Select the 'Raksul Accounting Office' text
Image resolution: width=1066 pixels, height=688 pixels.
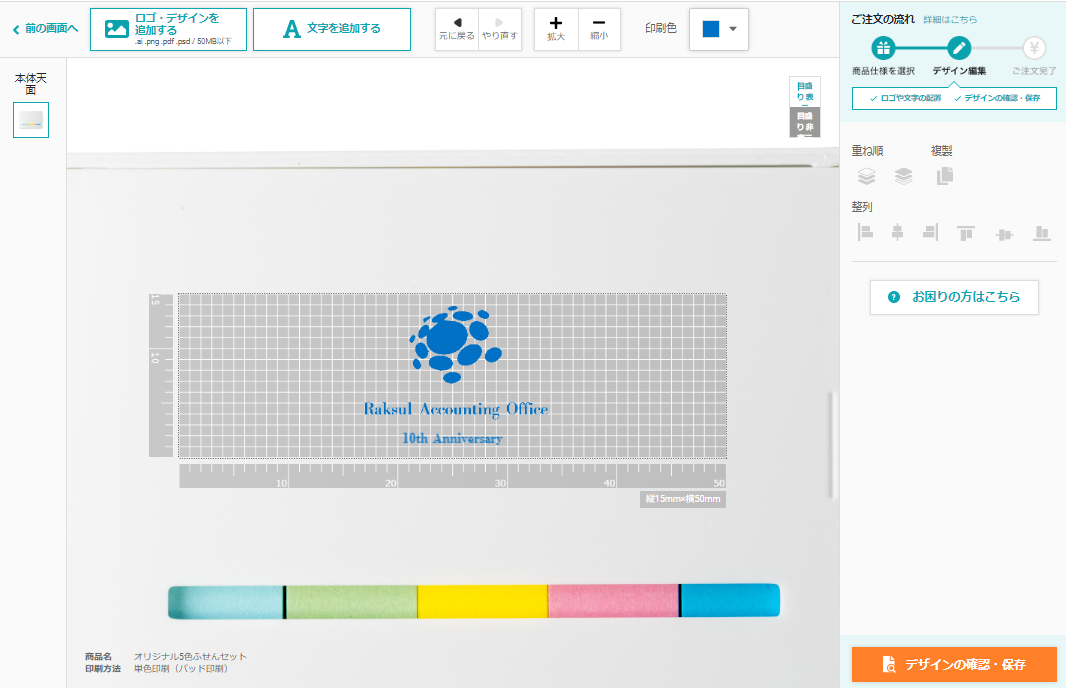tap(455, 409)
